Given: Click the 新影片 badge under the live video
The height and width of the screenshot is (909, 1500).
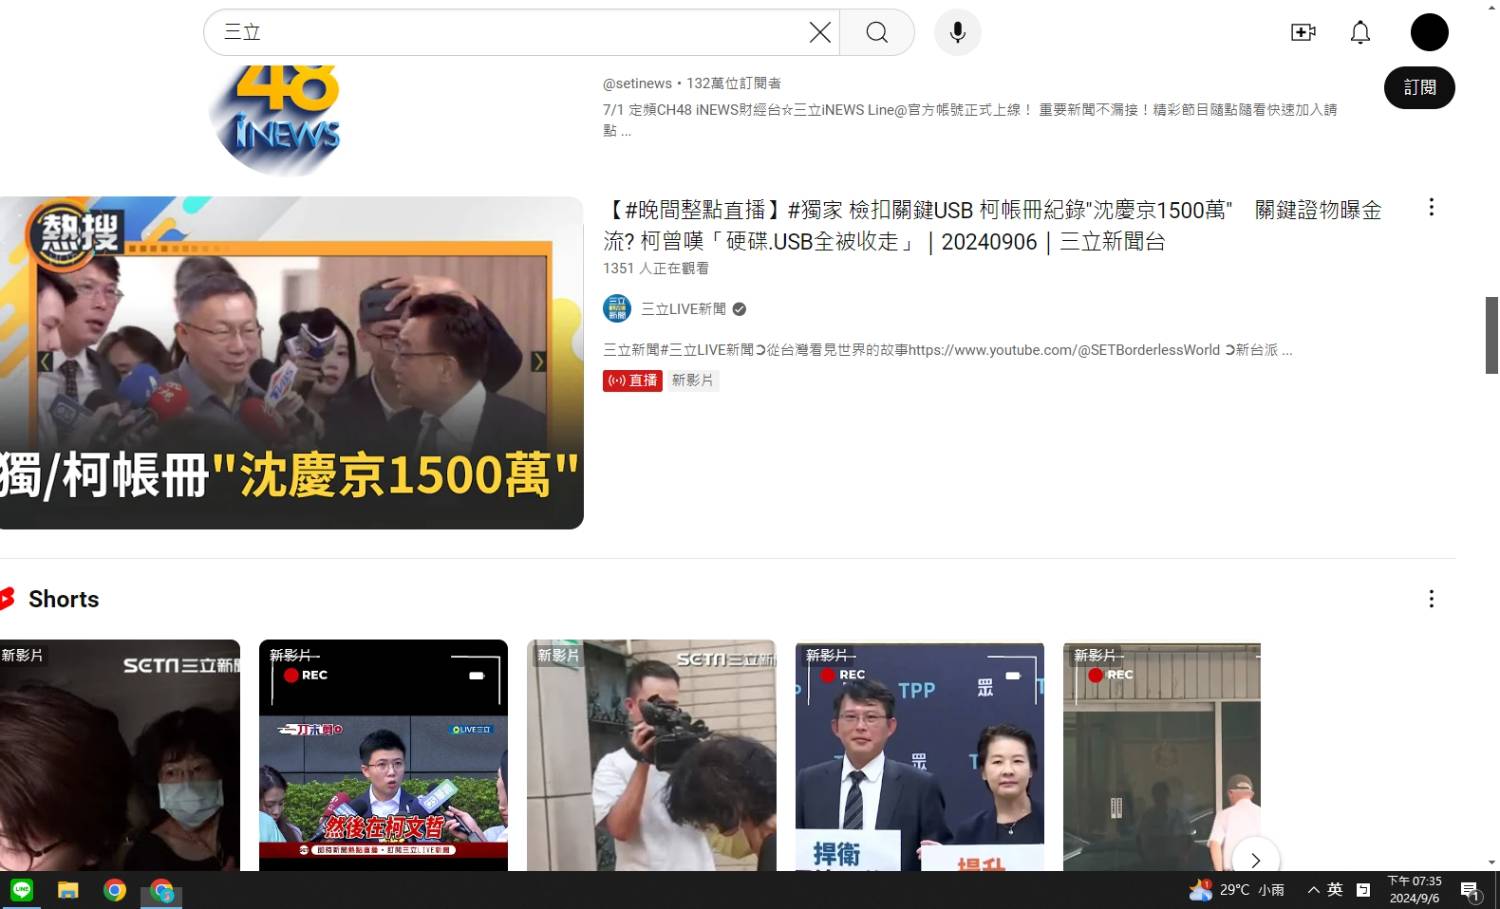Looking at the screenshot, I should 692,380.
